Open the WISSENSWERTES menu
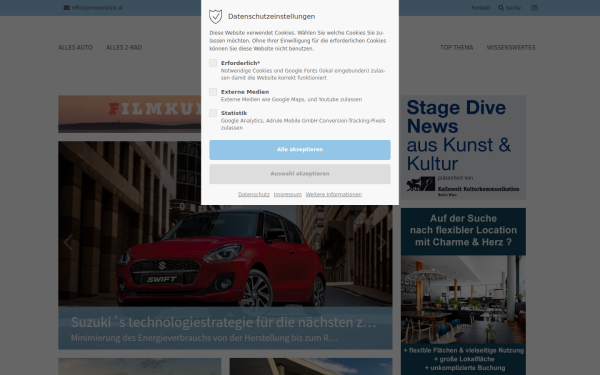 tap(511, 47)
